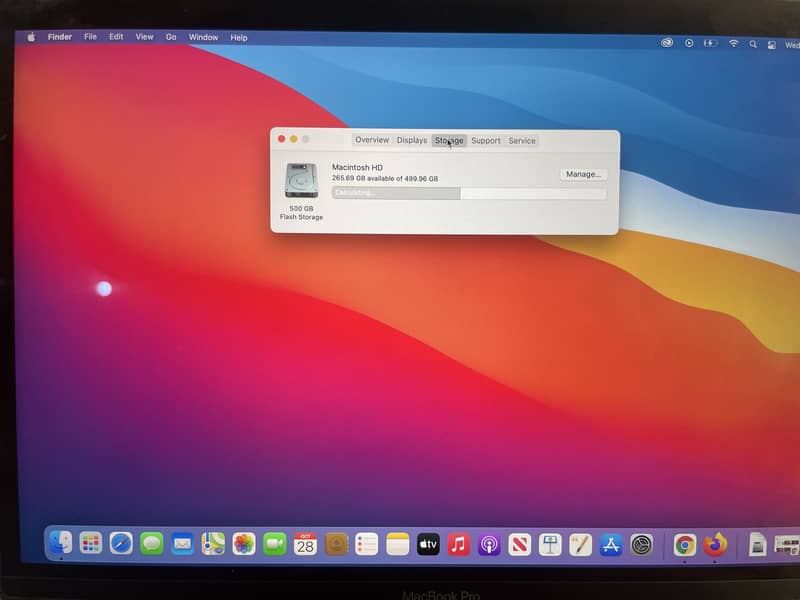Open the News app in Dock
The image size is (800, 600).
[519, 545]
